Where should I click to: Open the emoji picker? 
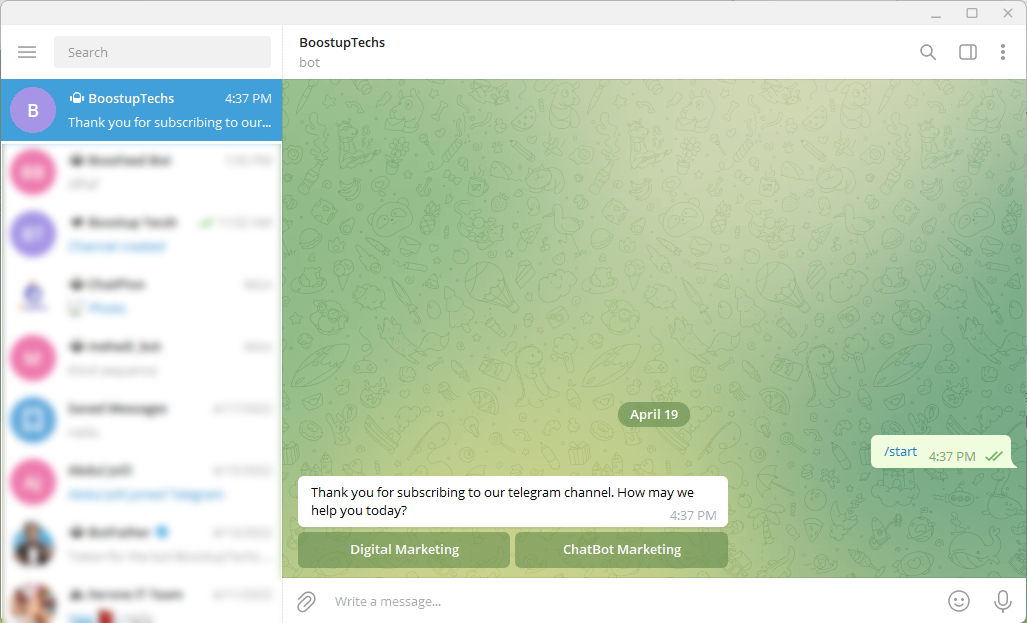pyautogui.click(x=959, y=601)
